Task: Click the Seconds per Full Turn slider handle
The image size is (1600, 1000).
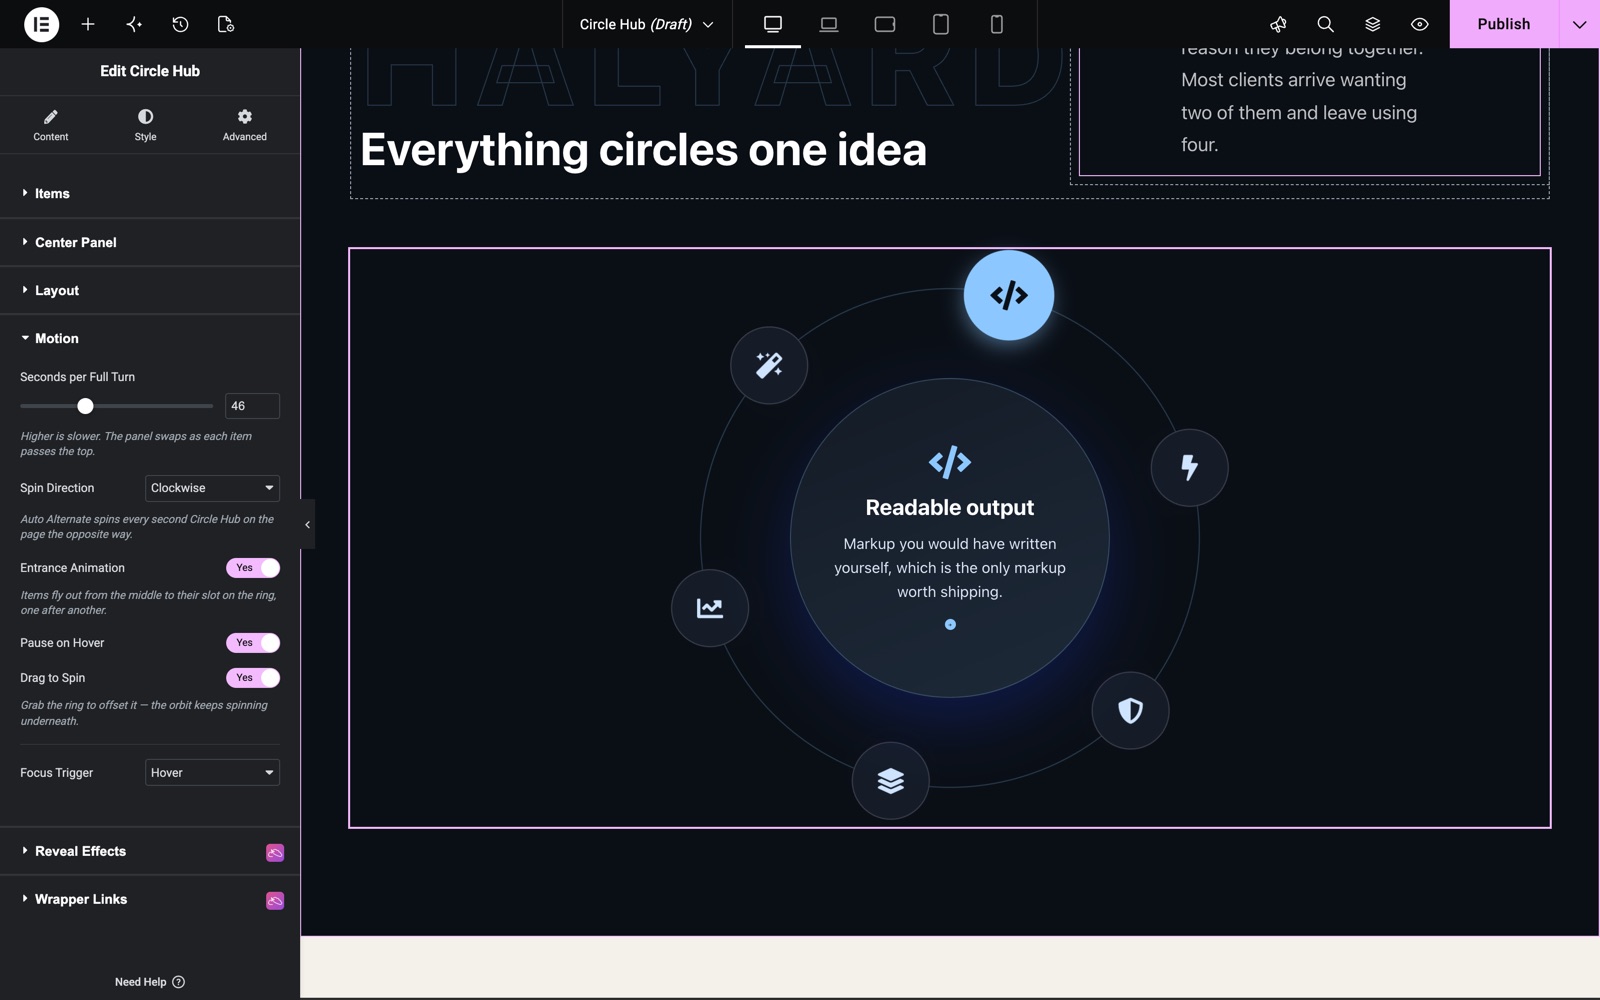Action: tap(85, 406)
